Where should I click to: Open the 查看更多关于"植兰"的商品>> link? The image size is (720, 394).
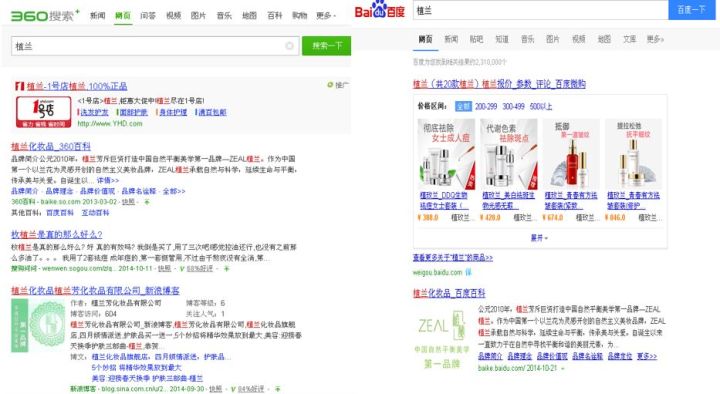[x=453, y=258]
